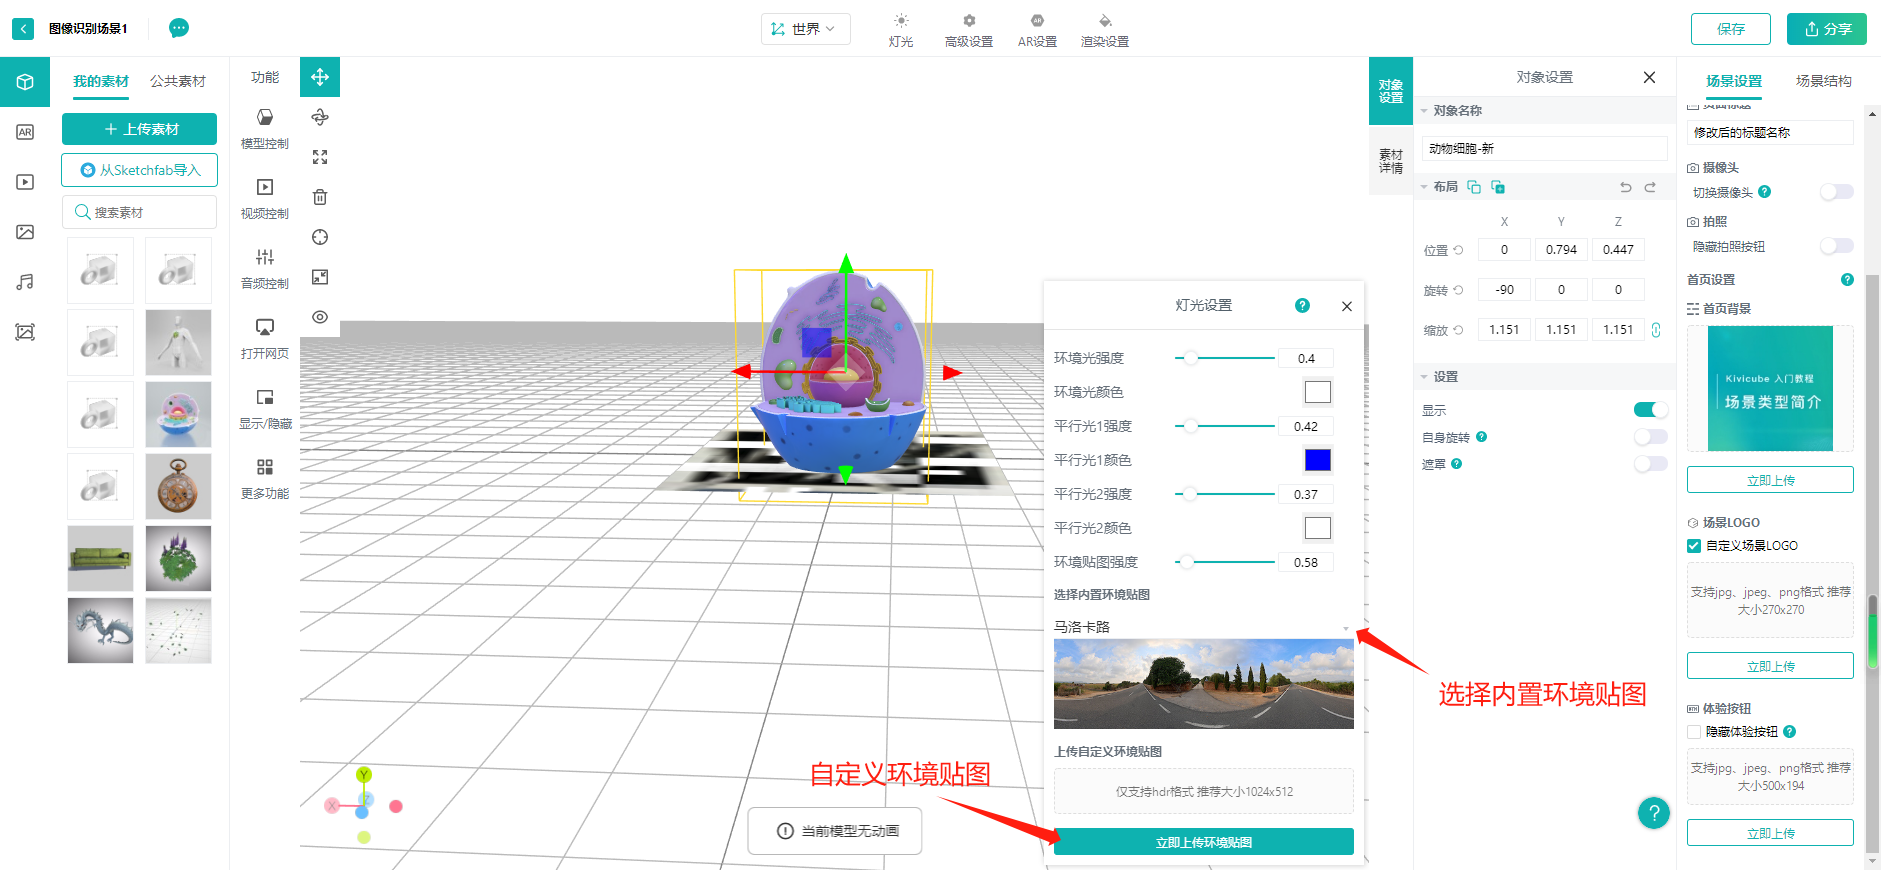Click the delete trash icon in toolbar
Screen dimensions: 1881x870
pyautogui.click(x=320, y=197)
